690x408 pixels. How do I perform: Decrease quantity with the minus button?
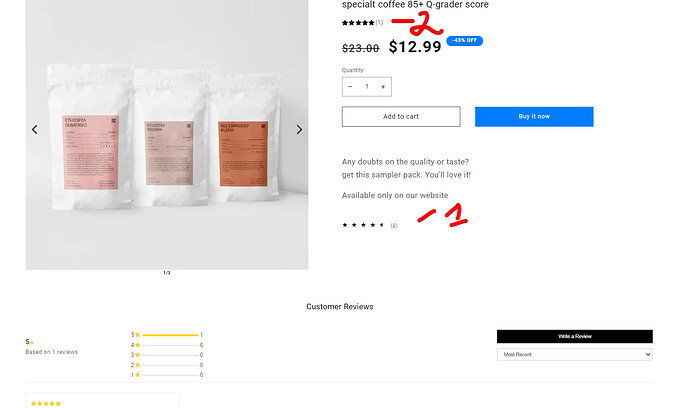click(x=350, y=87)
